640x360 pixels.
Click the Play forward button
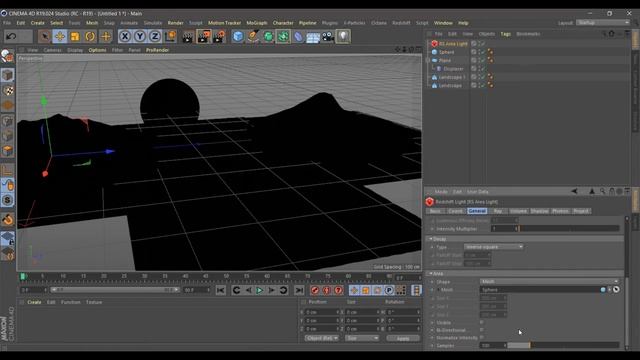(260, 290)
